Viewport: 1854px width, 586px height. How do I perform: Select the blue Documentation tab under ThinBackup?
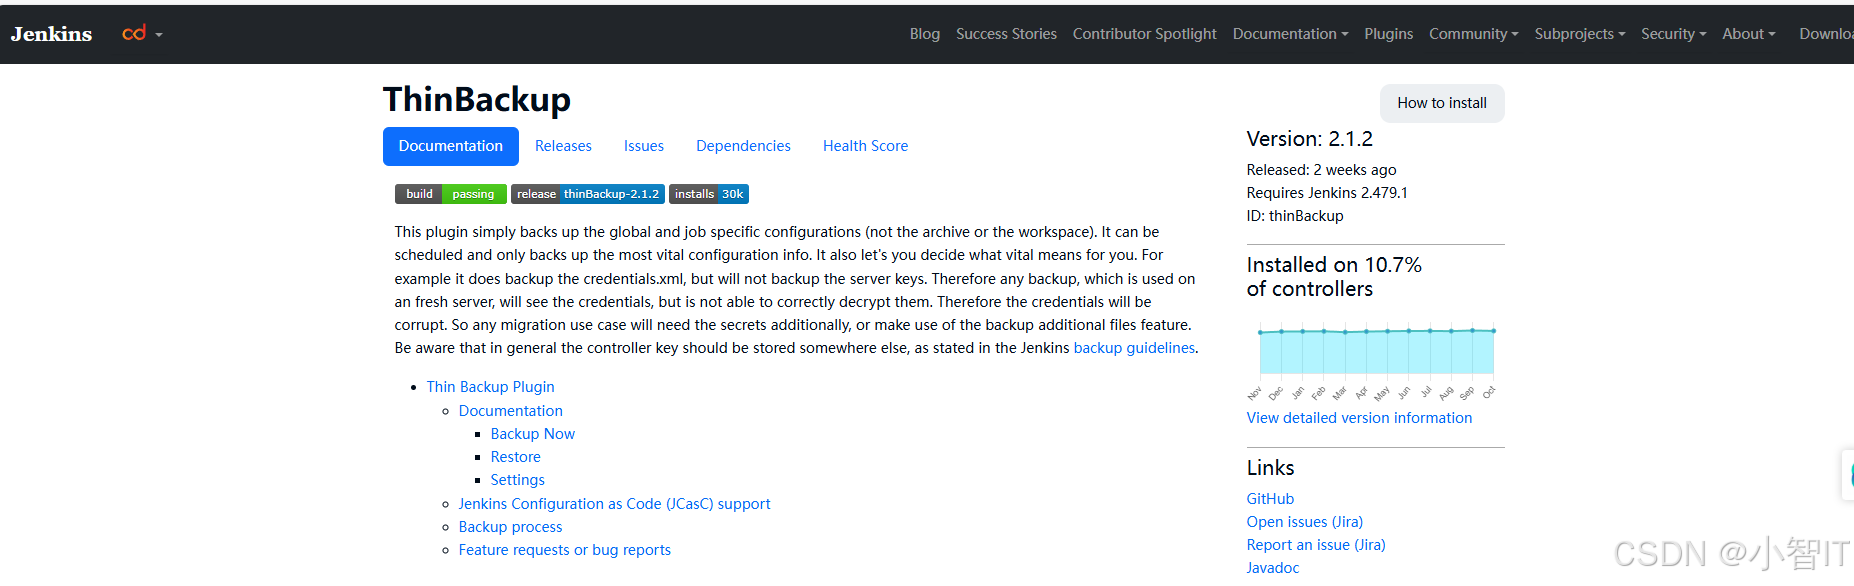tap(451, 146)
